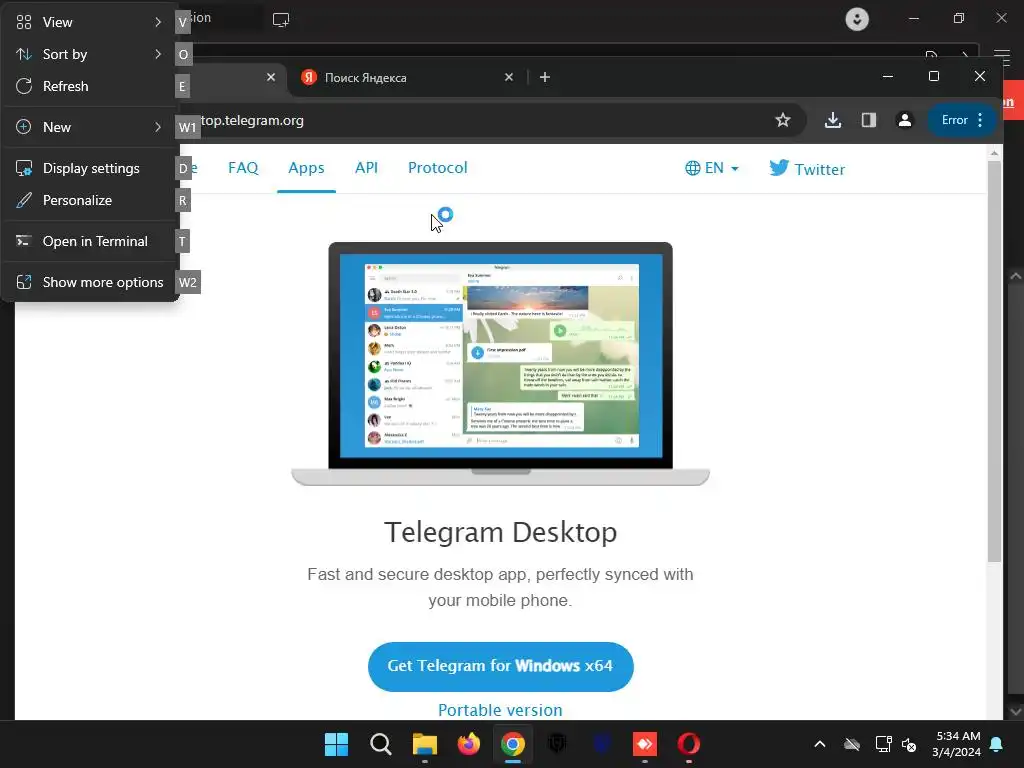The height and width of the screenshot is (768, 1024).
Task: Select Display settings in context menu
Action: tap(89, 168)
